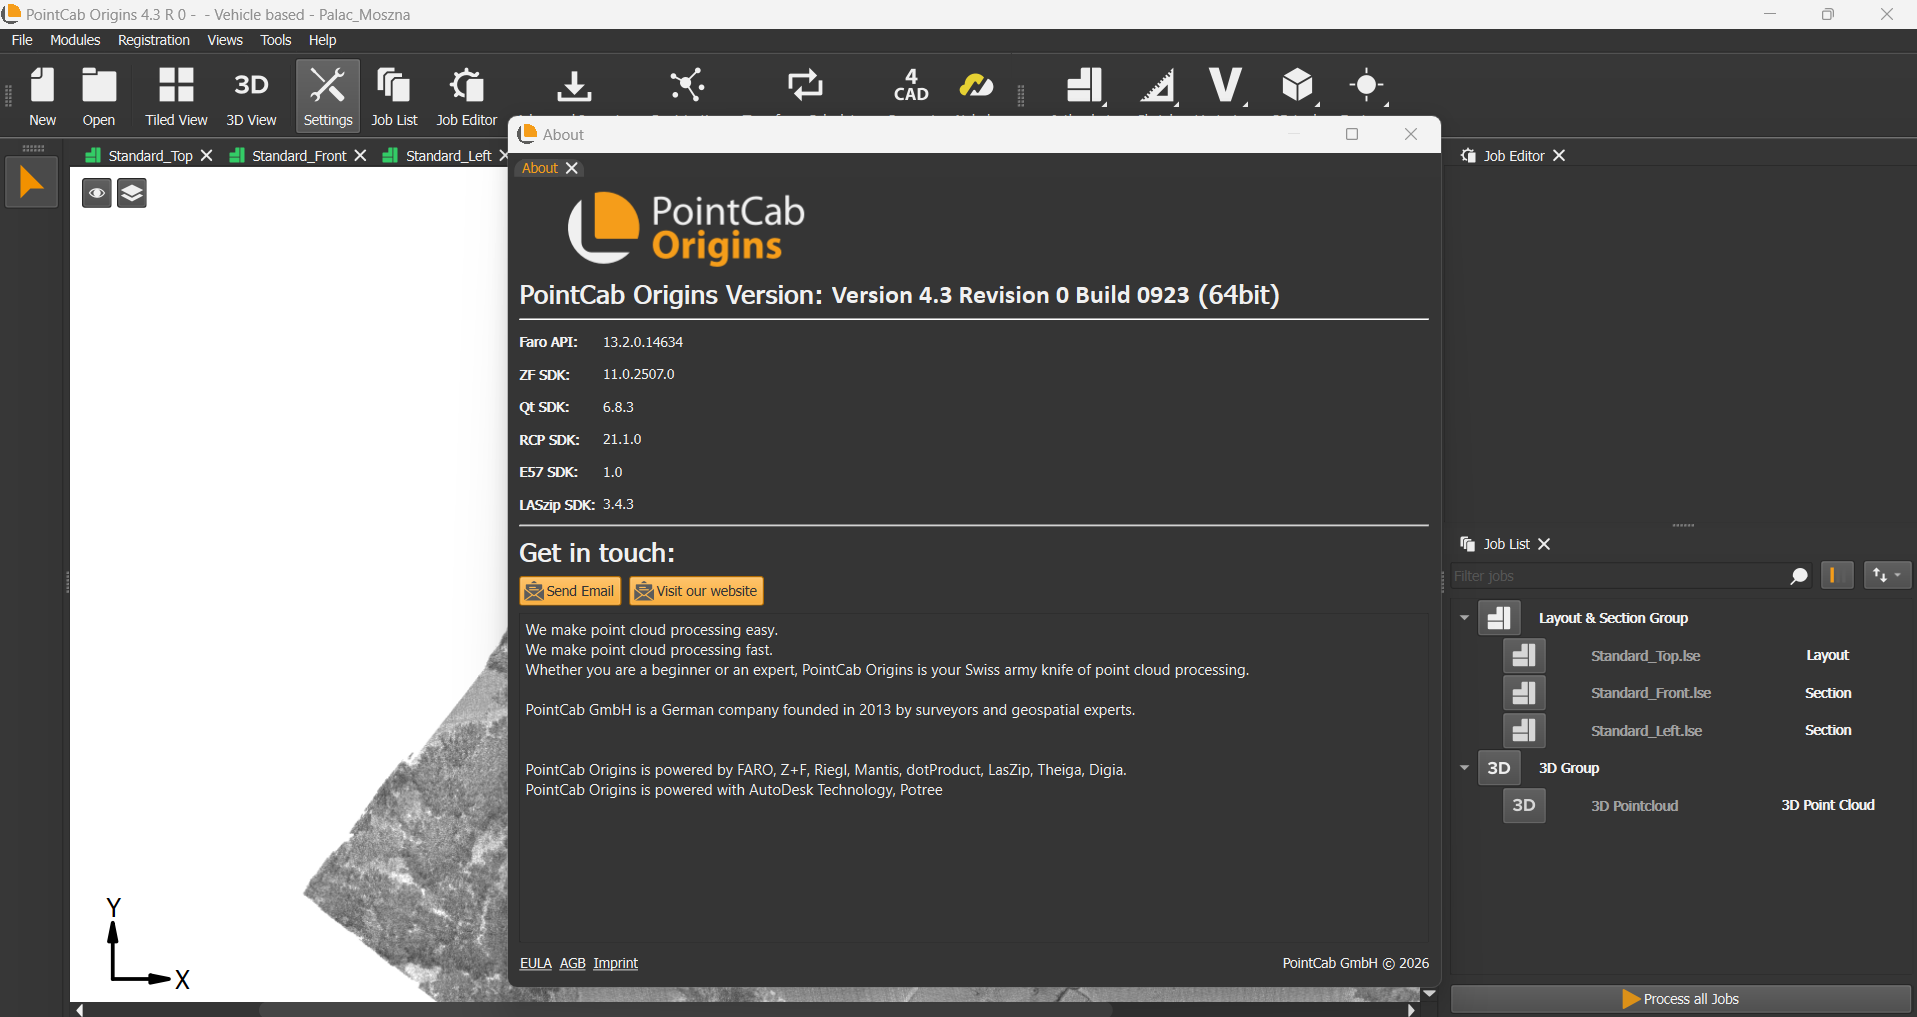Open the 3D View from the toolbar
This screenshot has width=1917, height=1017.
click(x=251, y=96)
